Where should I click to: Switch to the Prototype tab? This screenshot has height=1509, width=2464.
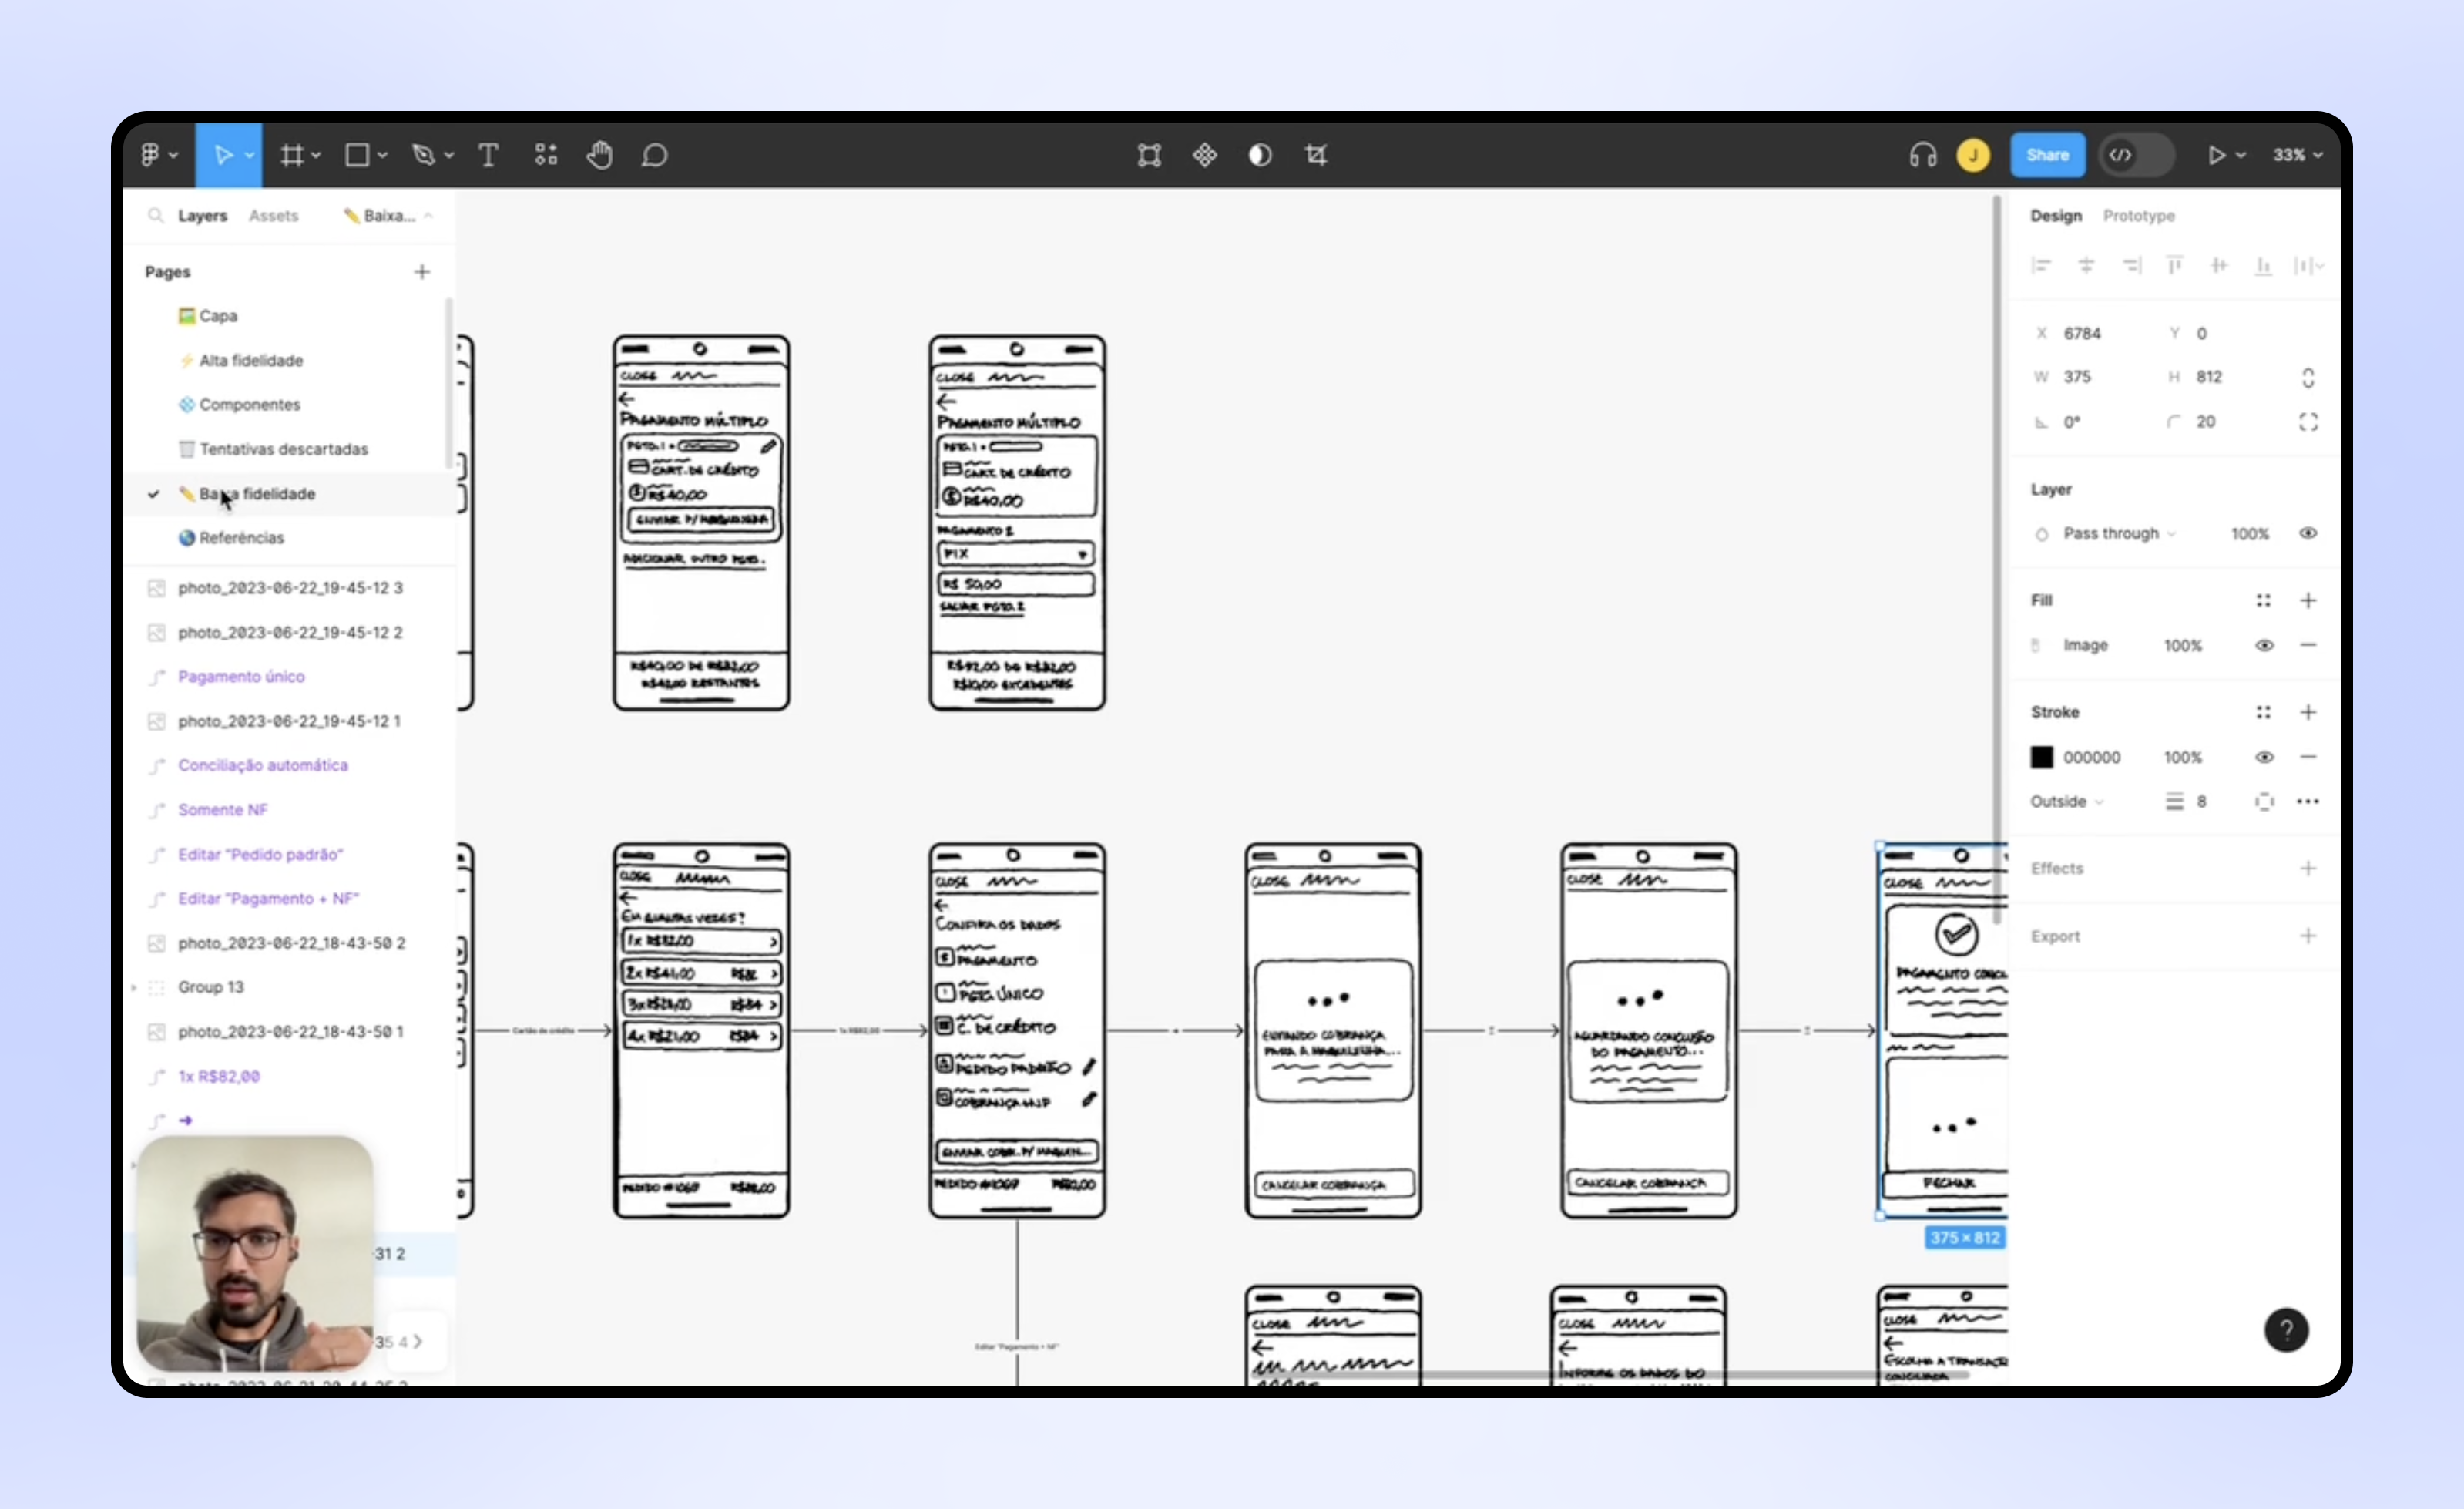tap(2137, 215)
